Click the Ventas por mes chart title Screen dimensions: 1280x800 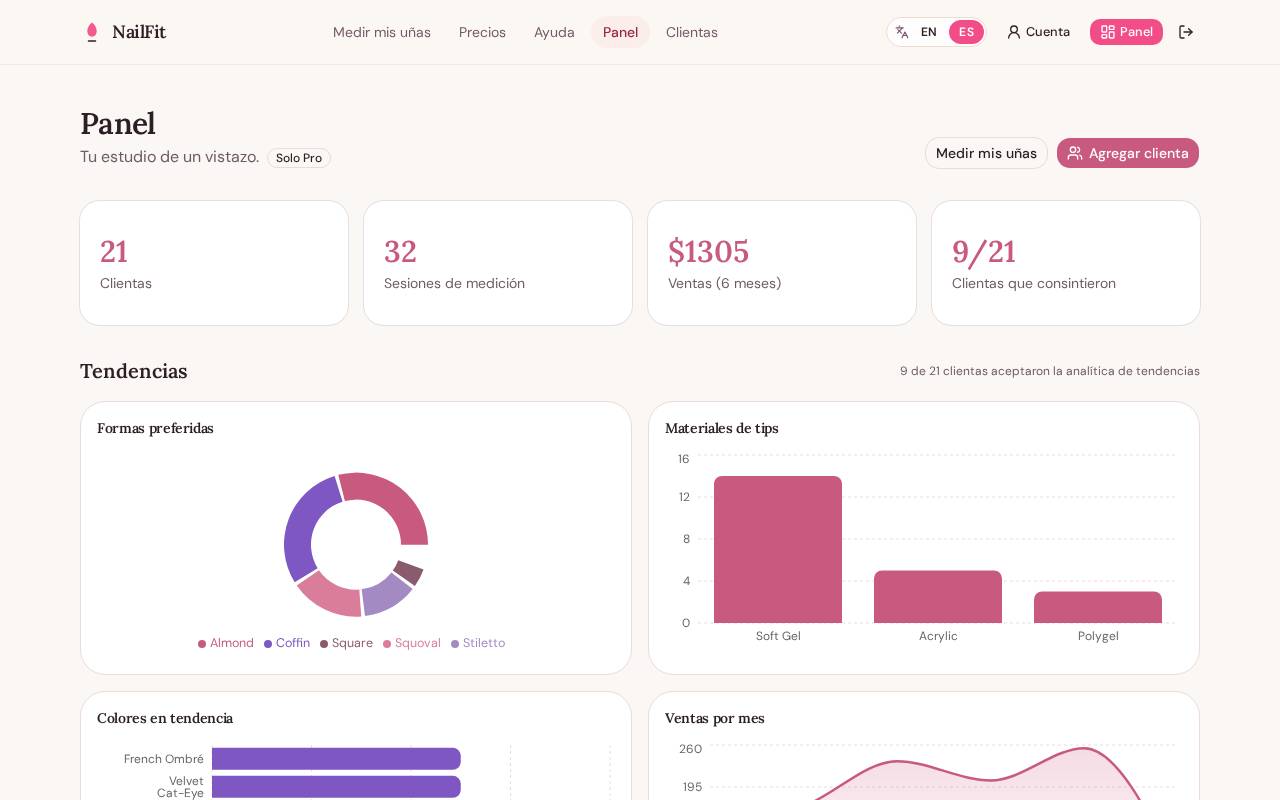pos(715,718)
